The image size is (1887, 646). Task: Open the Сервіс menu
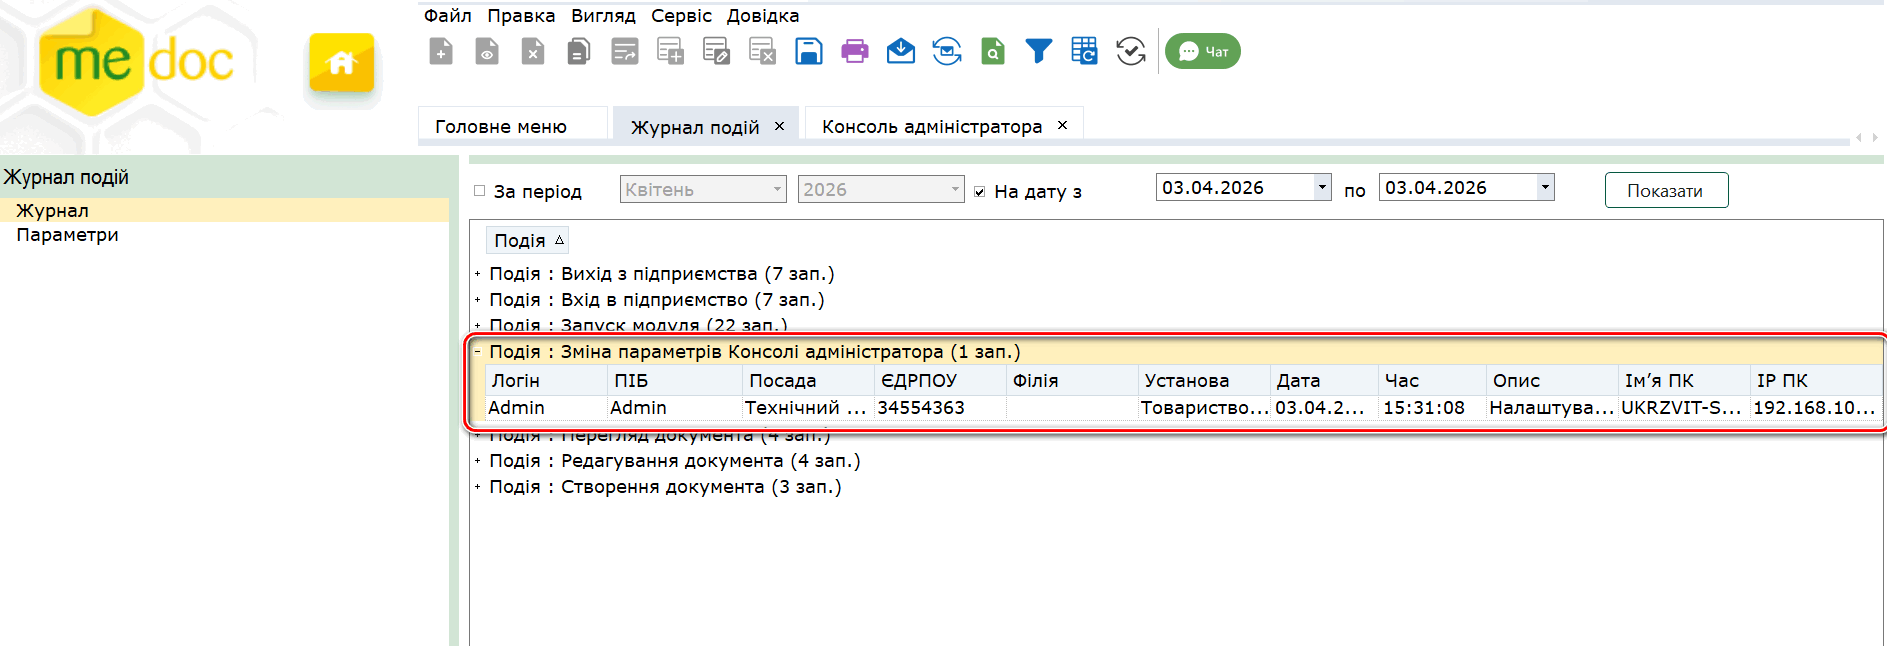(681, 16)
